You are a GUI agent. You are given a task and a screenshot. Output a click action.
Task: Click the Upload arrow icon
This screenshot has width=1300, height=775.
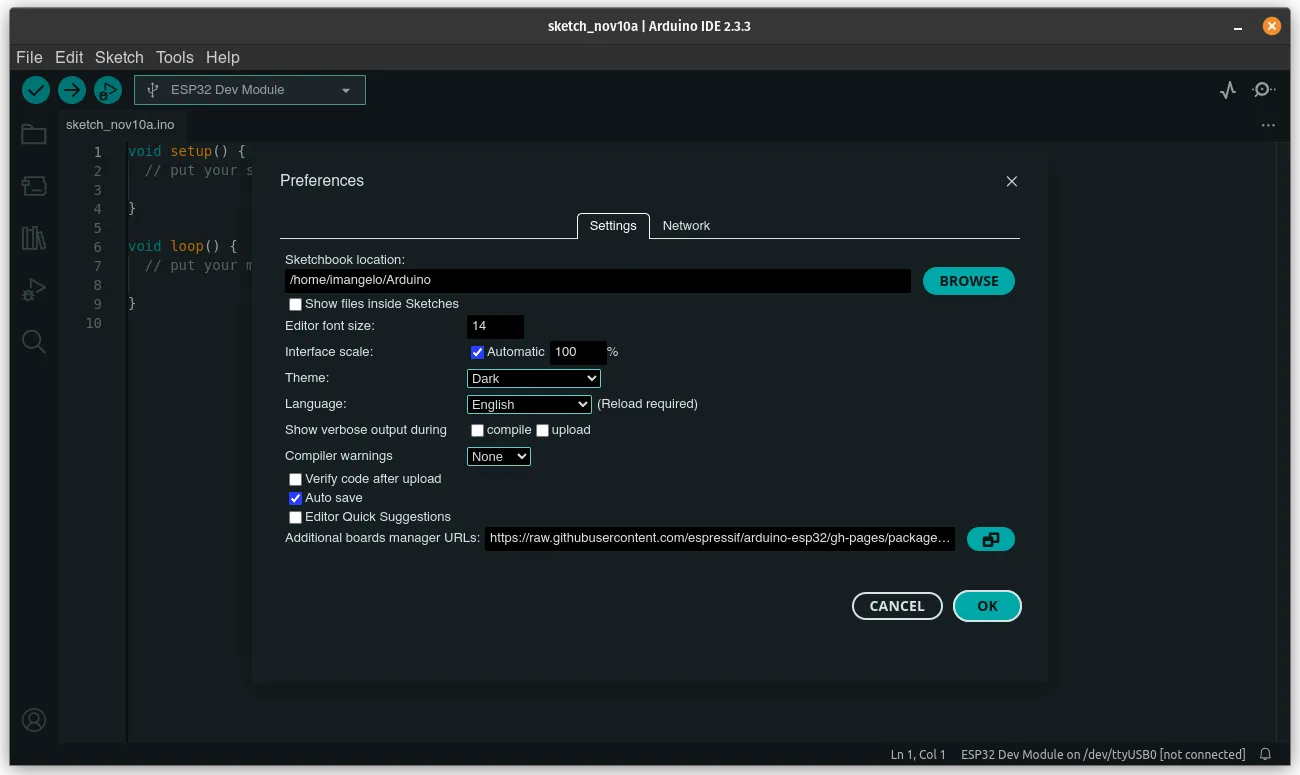[x=71, y=89]
